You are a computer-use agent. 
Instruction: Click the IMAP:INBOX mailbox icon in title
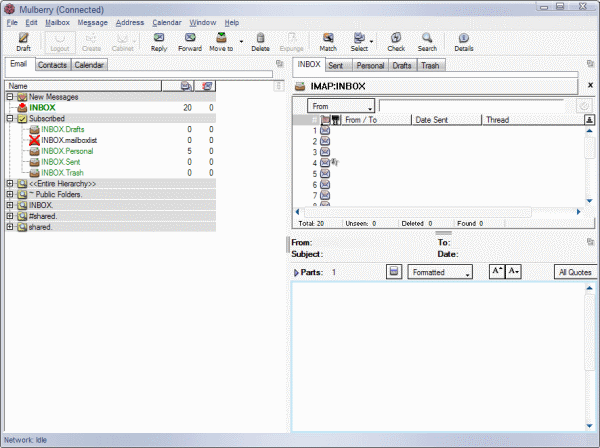point(300,86)
